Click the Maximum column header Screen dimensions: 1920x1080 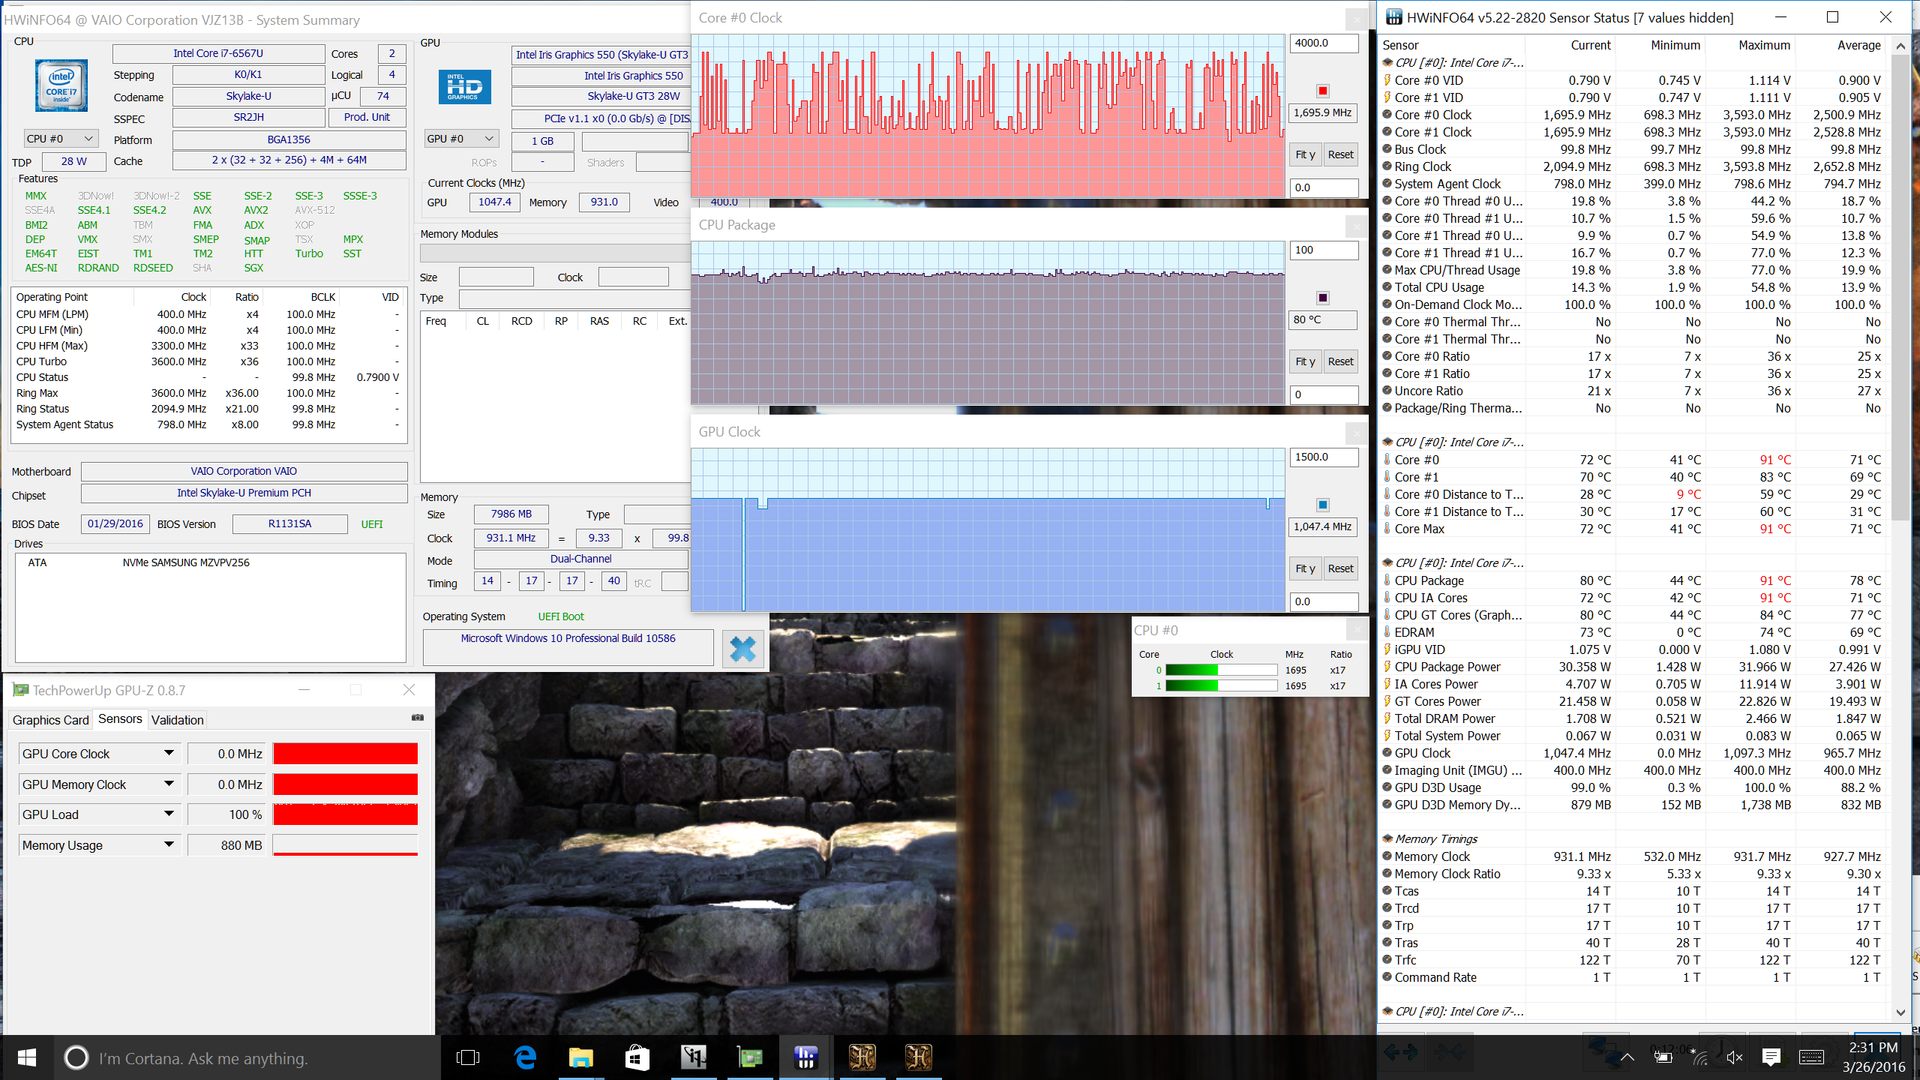point(1764,45)
